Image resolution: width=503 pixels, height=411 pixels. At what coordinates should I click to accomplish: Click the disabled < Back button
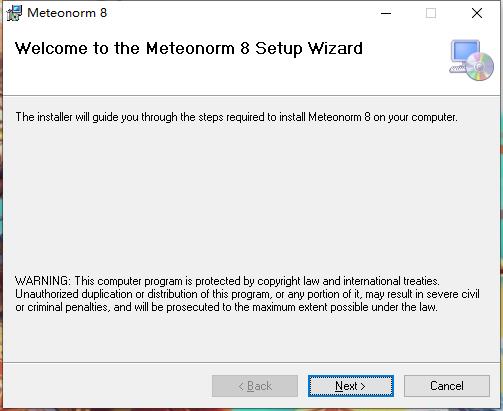[x=255, y=386]
